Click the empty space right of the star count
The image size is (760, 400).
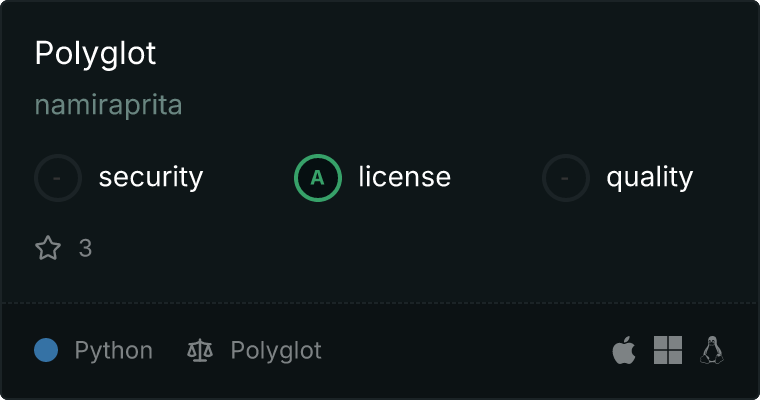point(400,248)
